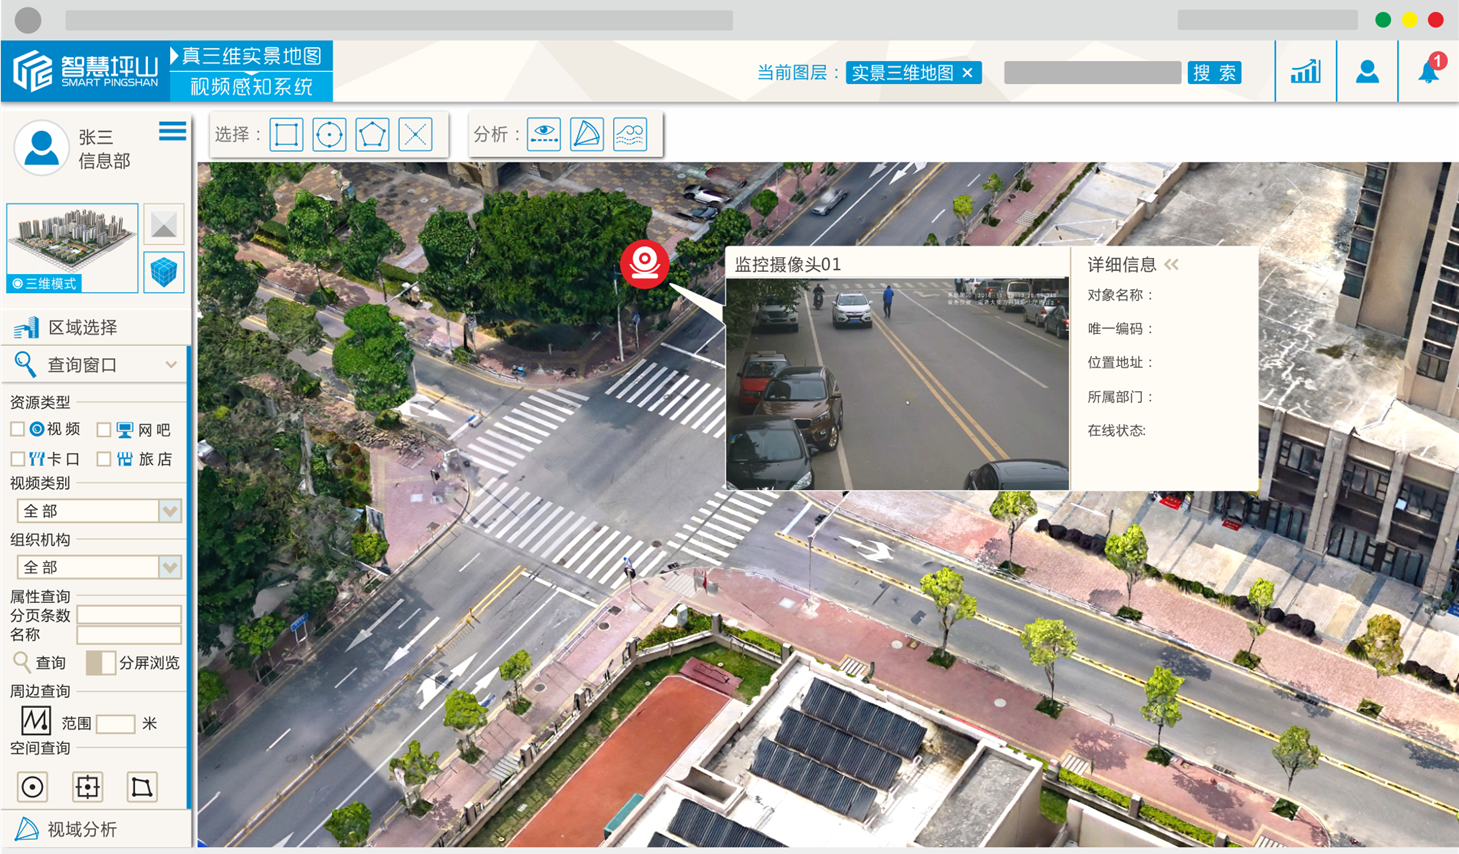Select the circle spatial query tool
The width and height of the screenshot is (1459, 854).
tap(32, 787)
